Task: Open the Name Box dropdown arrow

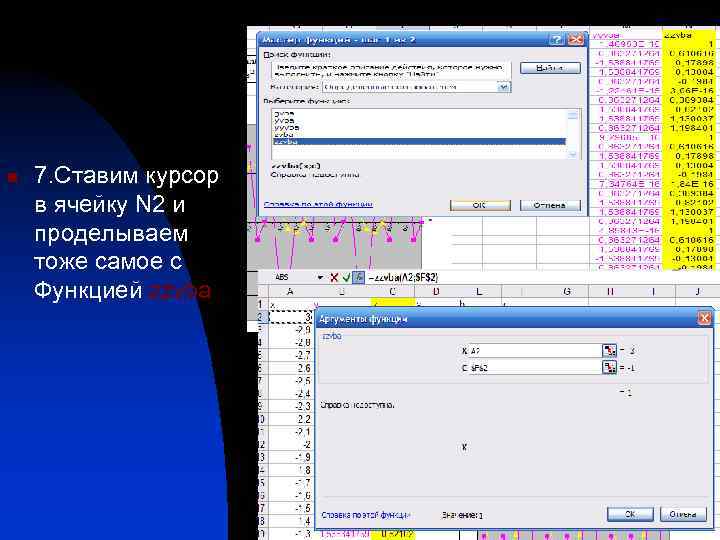Action: [320, 278]
